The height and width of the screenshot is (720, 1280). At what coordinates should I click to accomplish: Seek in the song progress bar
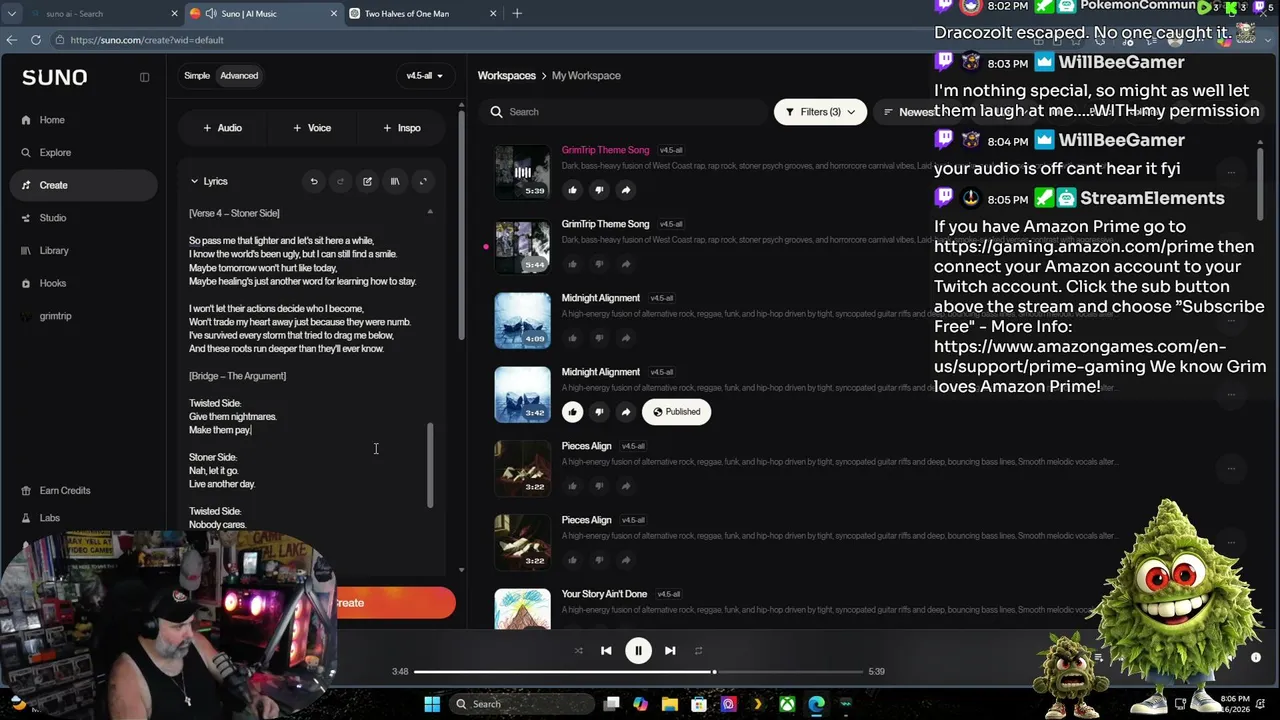click(x=638, y=672)
